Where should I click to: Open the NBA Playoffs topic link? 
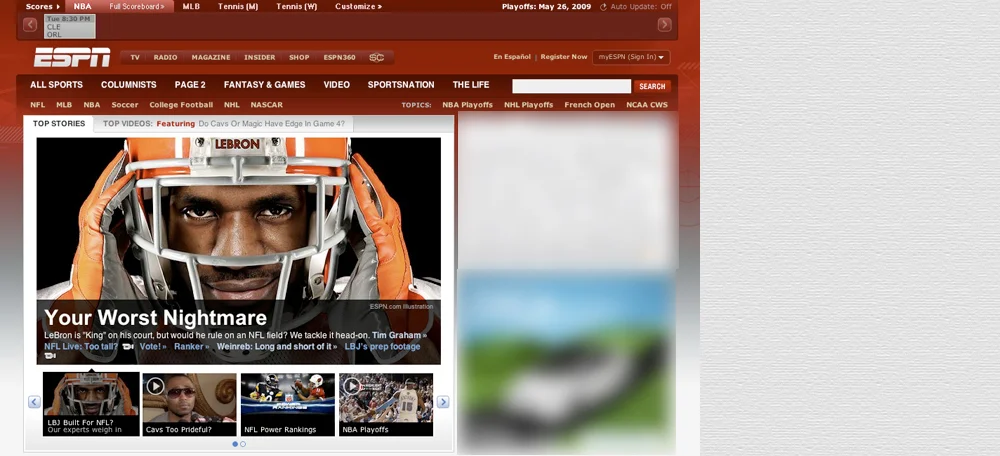pos(467,105)
